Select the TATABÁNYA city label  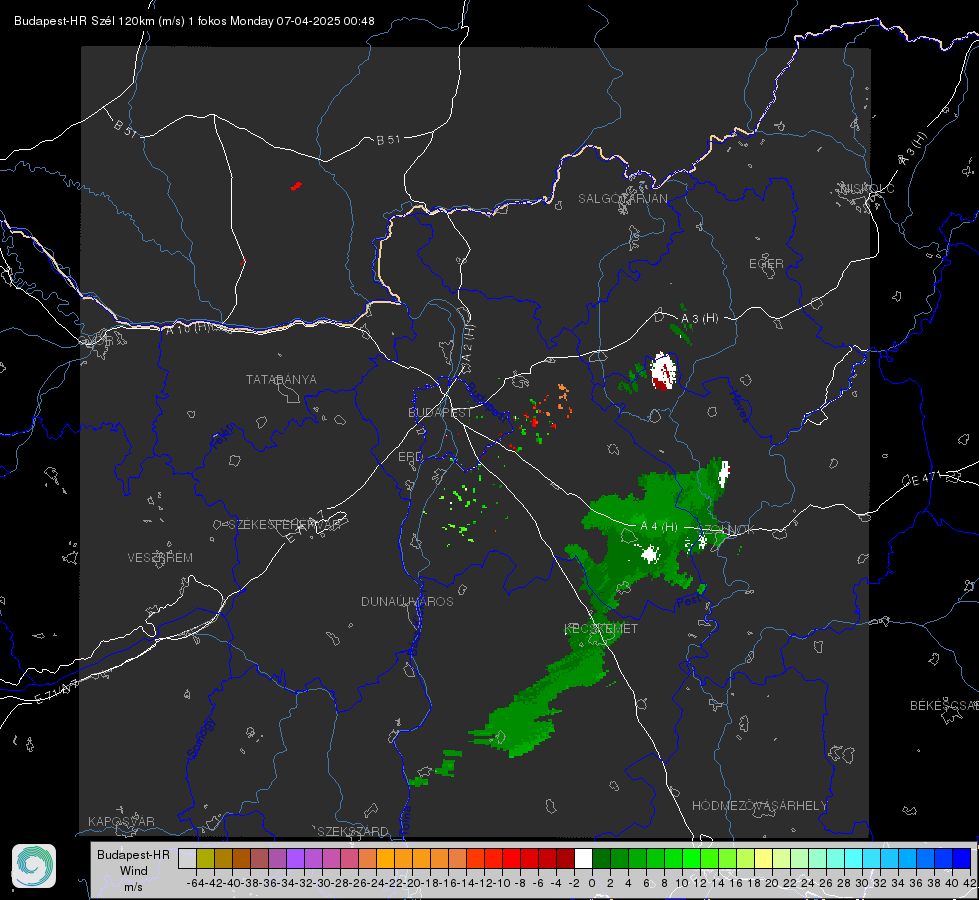[x=281, y=380]
